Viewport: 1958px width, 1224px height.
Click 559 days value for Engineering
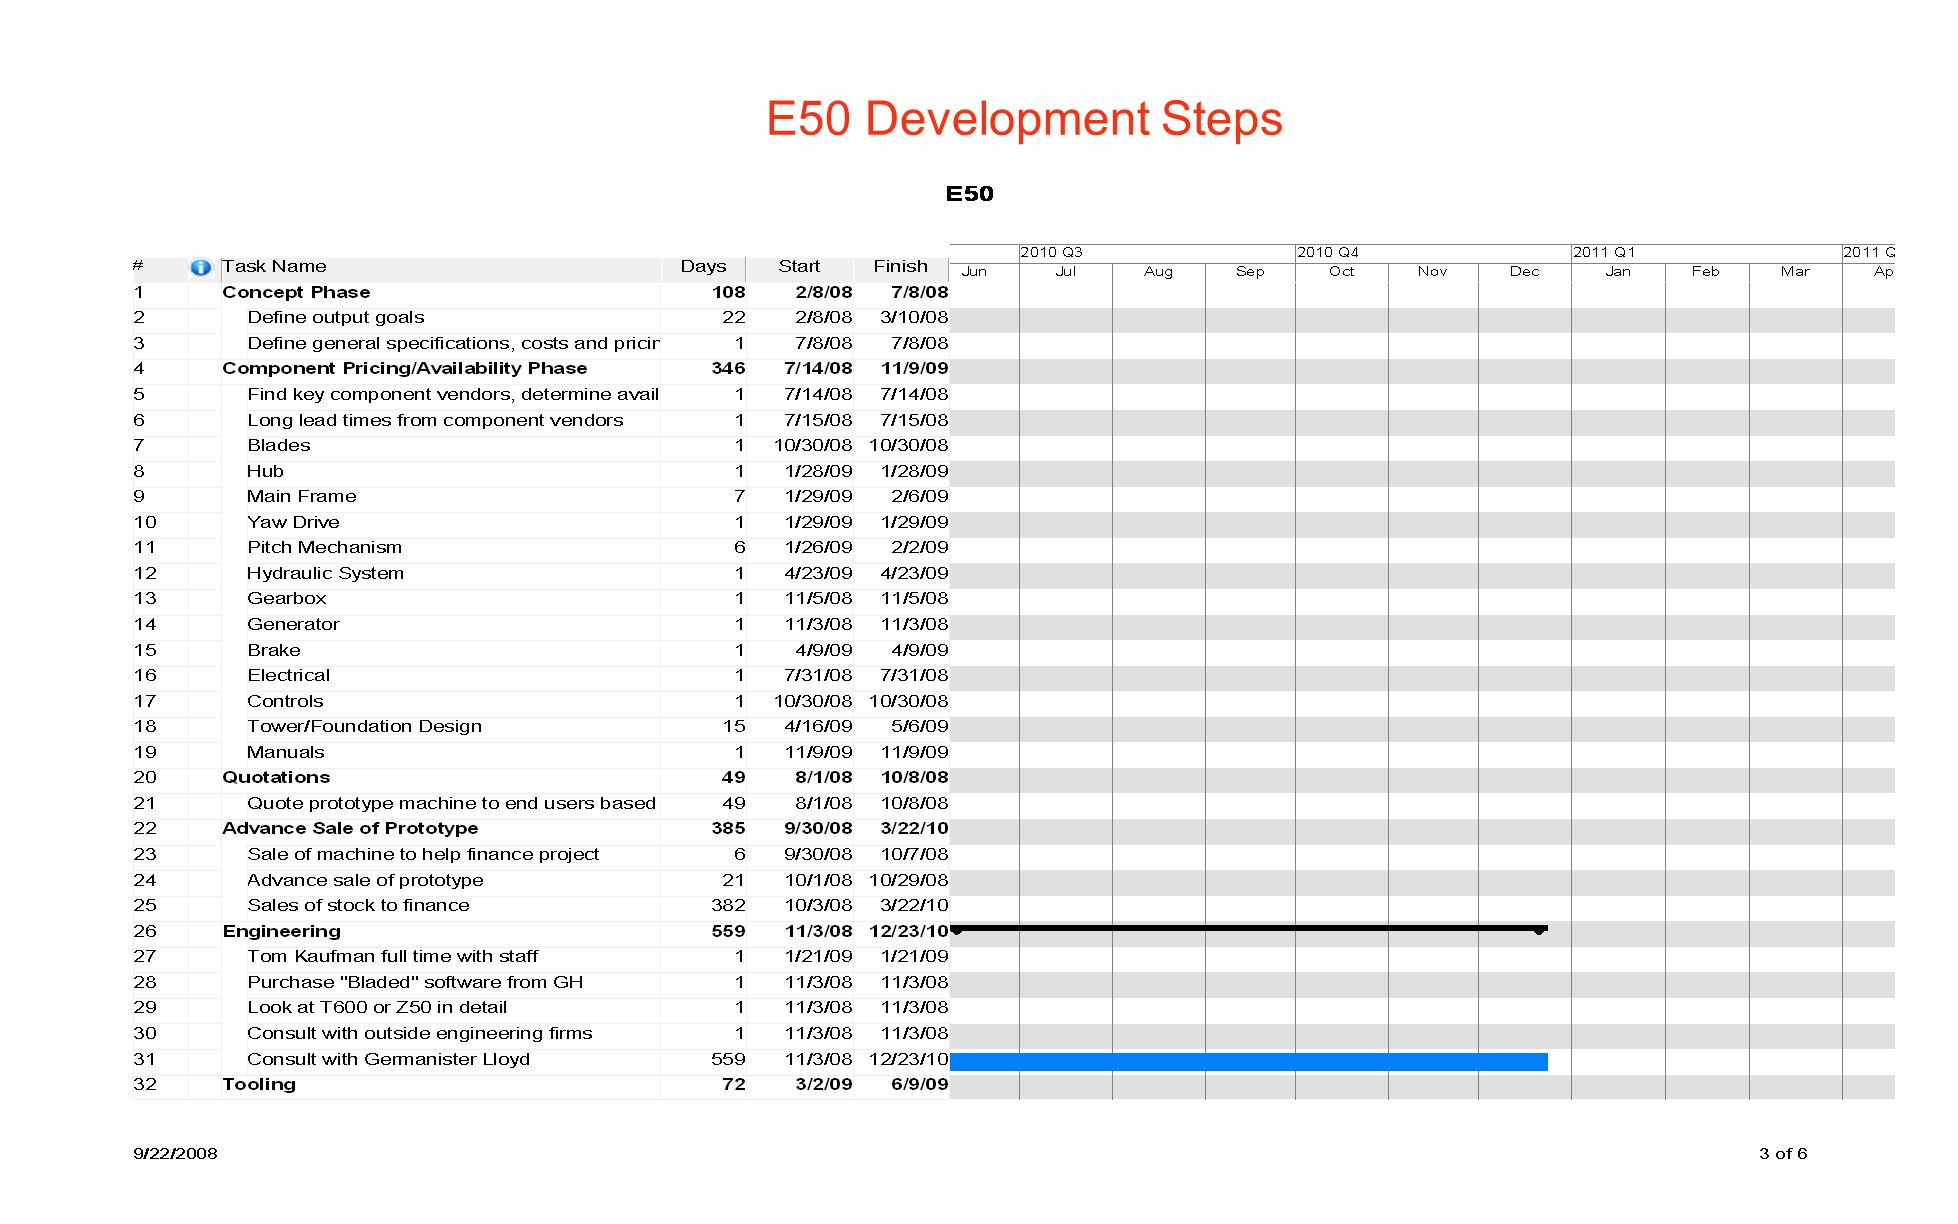click(728, 931)
